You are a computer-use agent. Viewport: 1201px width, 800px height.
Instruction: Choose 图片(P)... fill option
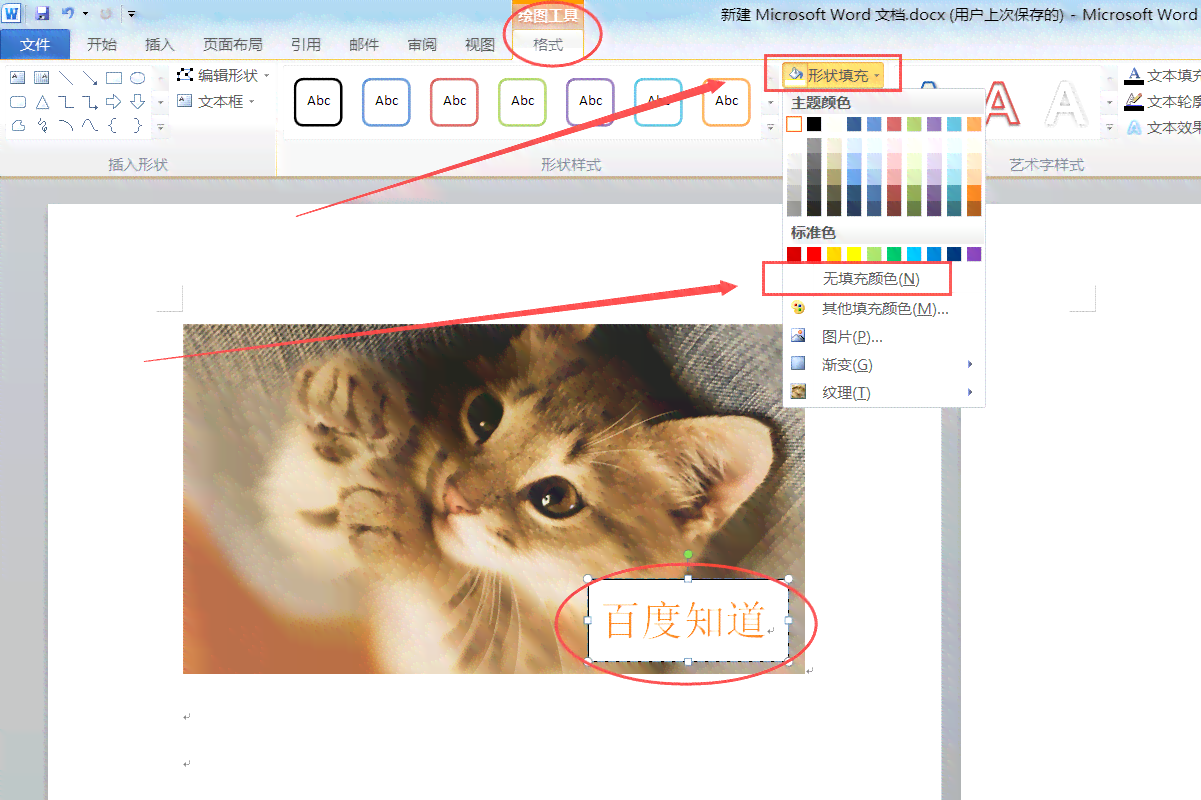(883, 337)
